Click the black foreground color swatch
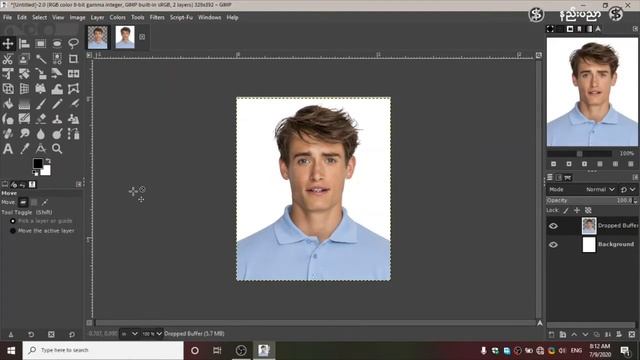This screenshot has height=360, width=640. tap(38, 164)
